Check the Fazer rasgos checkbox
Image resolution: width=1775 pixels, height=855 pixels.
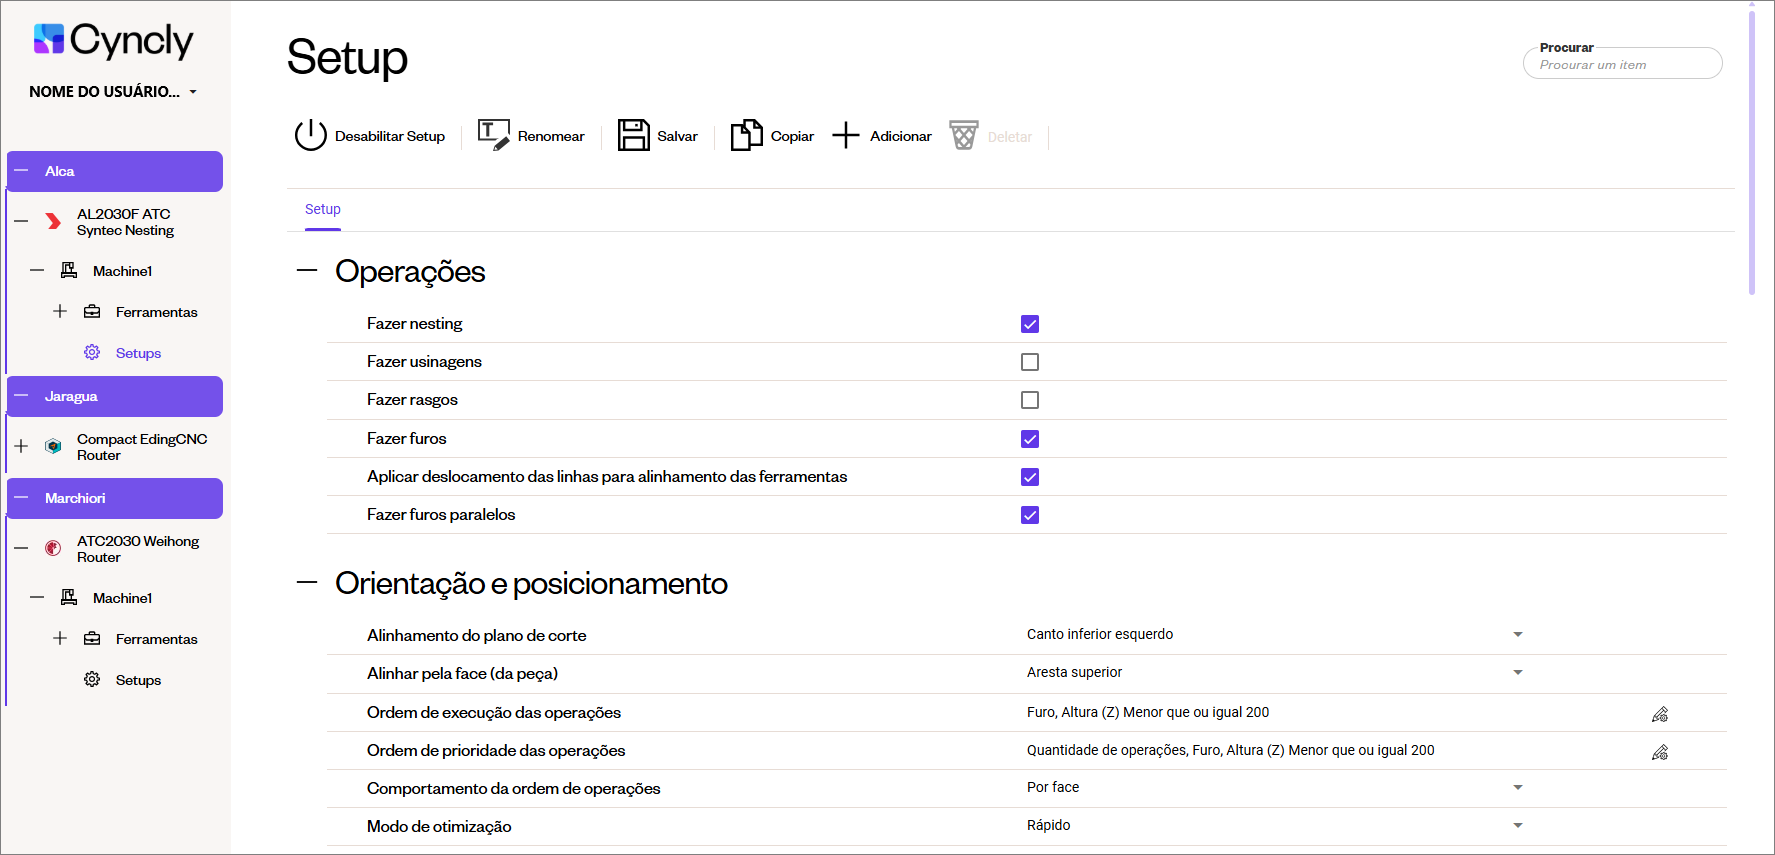1030,400
